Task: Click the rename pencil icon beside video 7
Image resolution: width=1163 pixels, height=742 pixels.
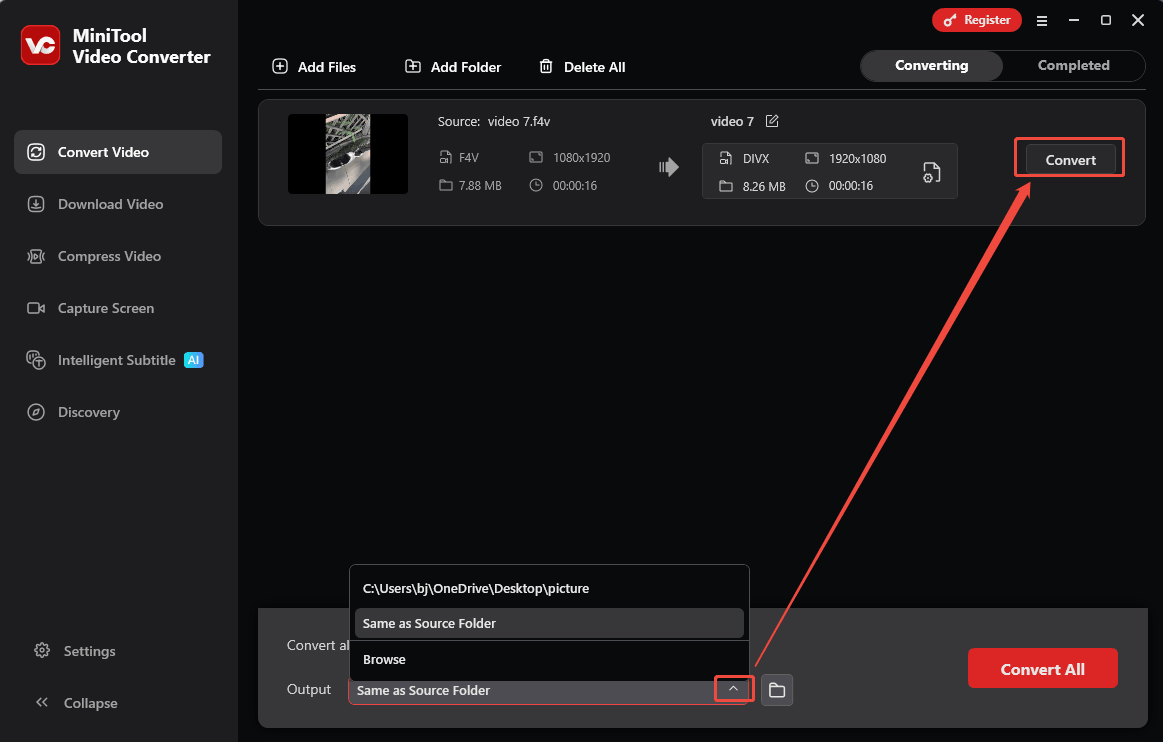Action: coord(771,120)
